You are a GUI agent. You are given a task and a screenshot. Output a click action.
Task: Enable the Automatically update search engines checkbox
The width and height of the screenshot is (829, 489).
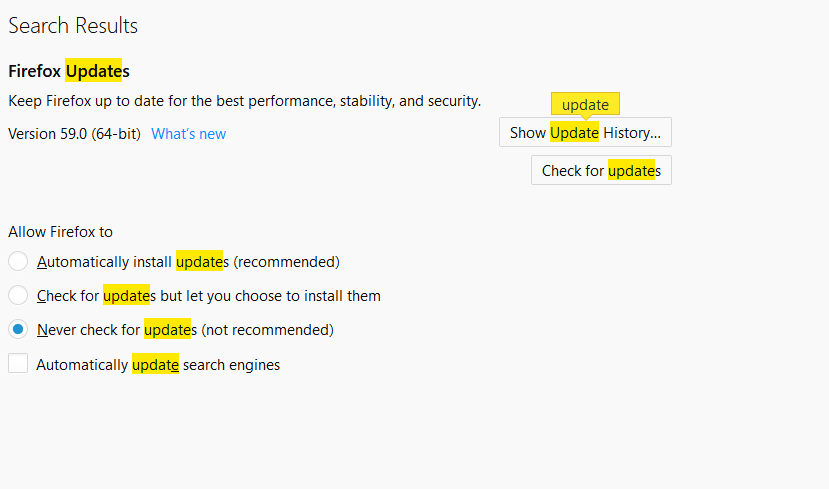coord(18,364)
